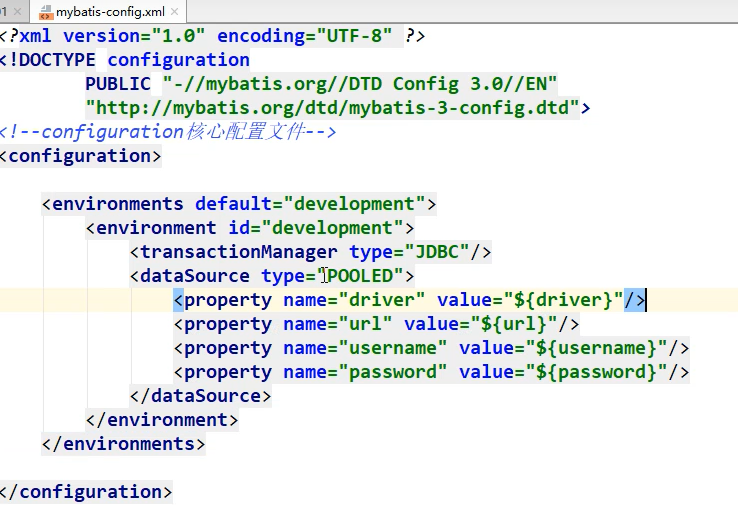This screenshot has width=738, height=505.
Task: Click the "${password}" value
Action: [x=597, y=372]
